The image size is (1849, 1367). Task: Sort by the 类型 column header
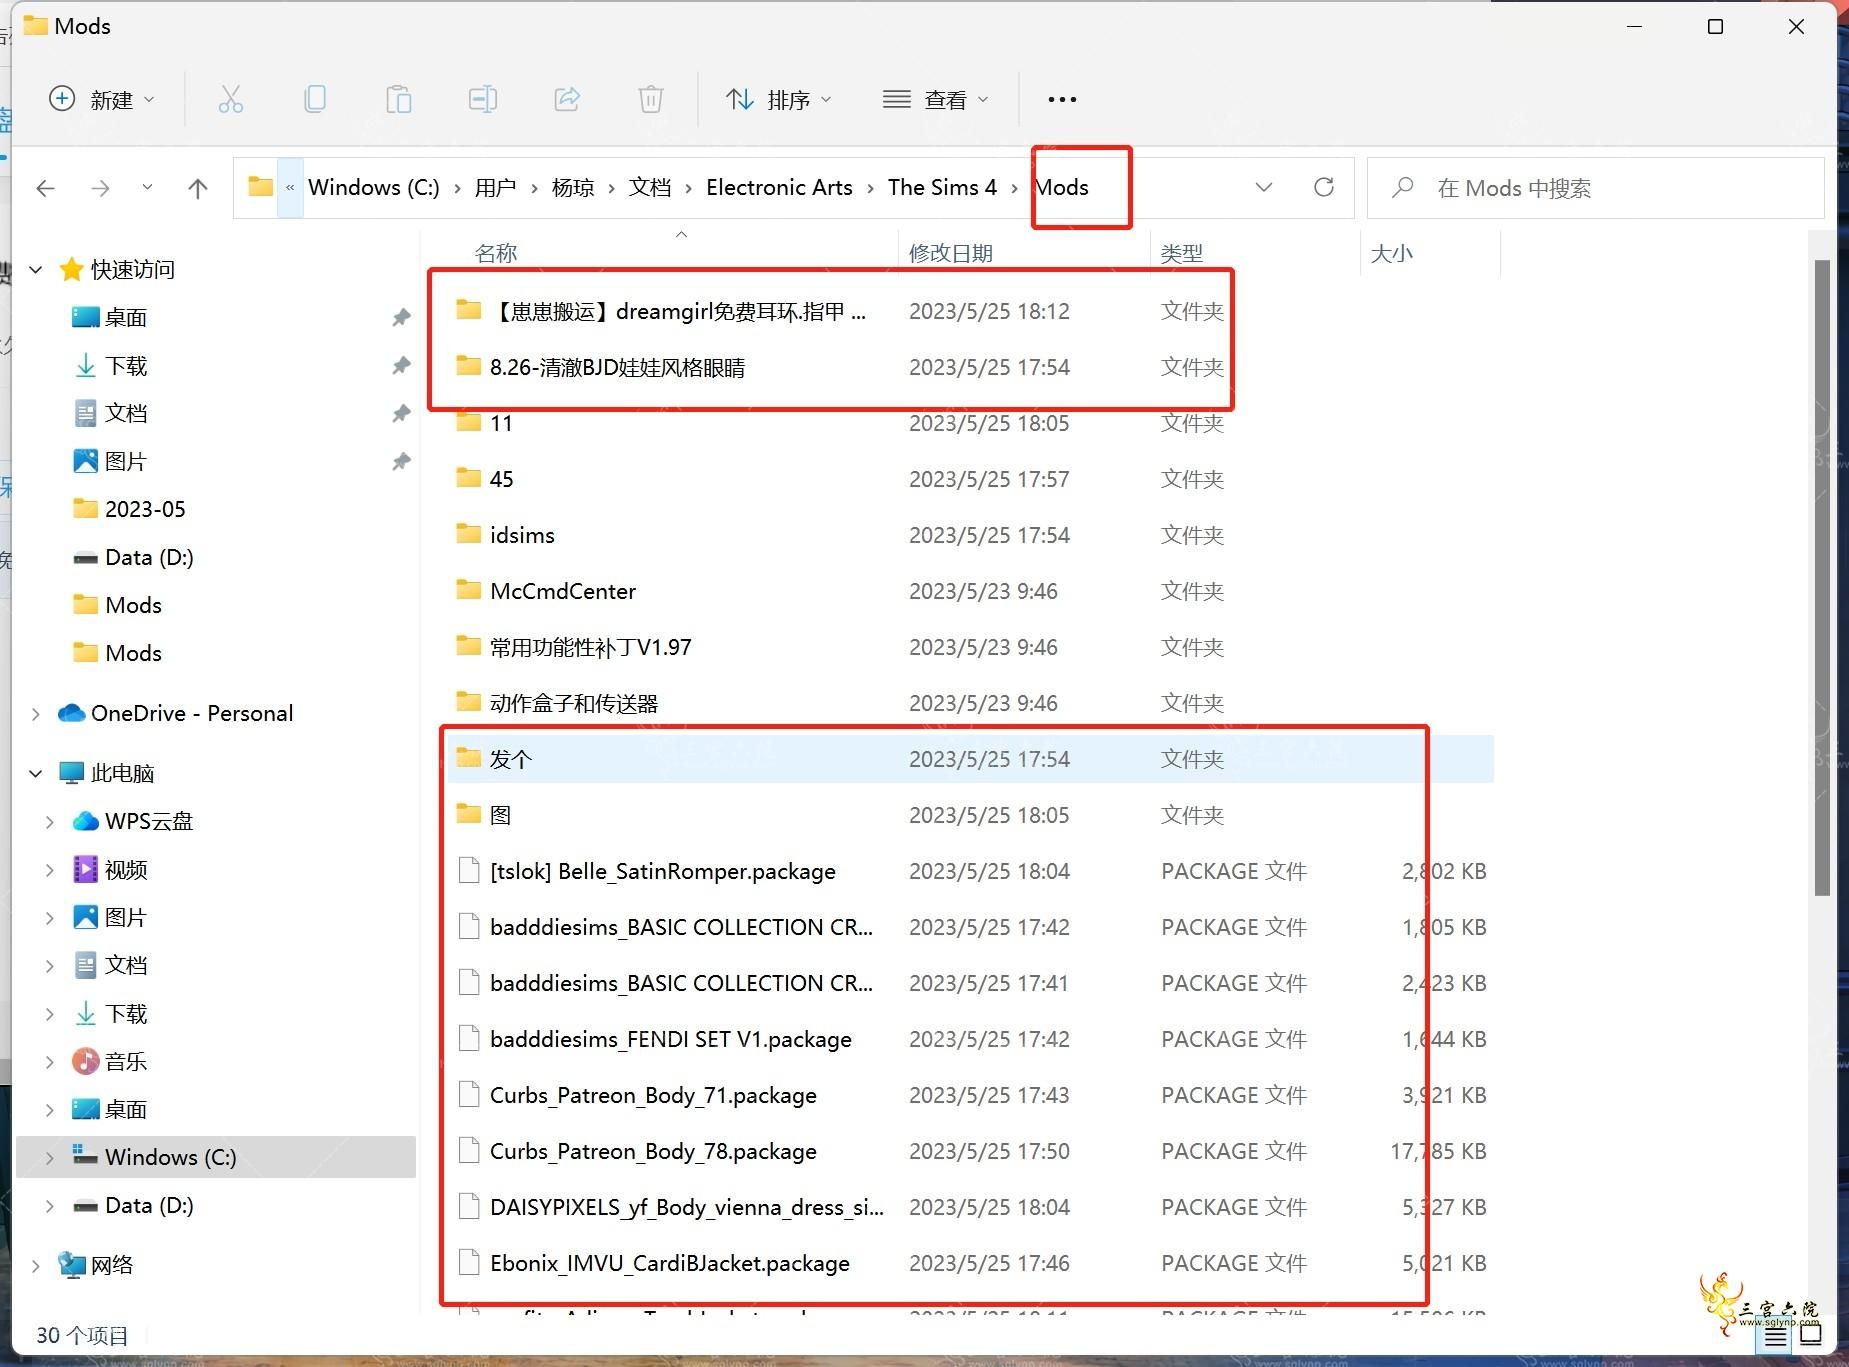click(x=1181, y=253)
